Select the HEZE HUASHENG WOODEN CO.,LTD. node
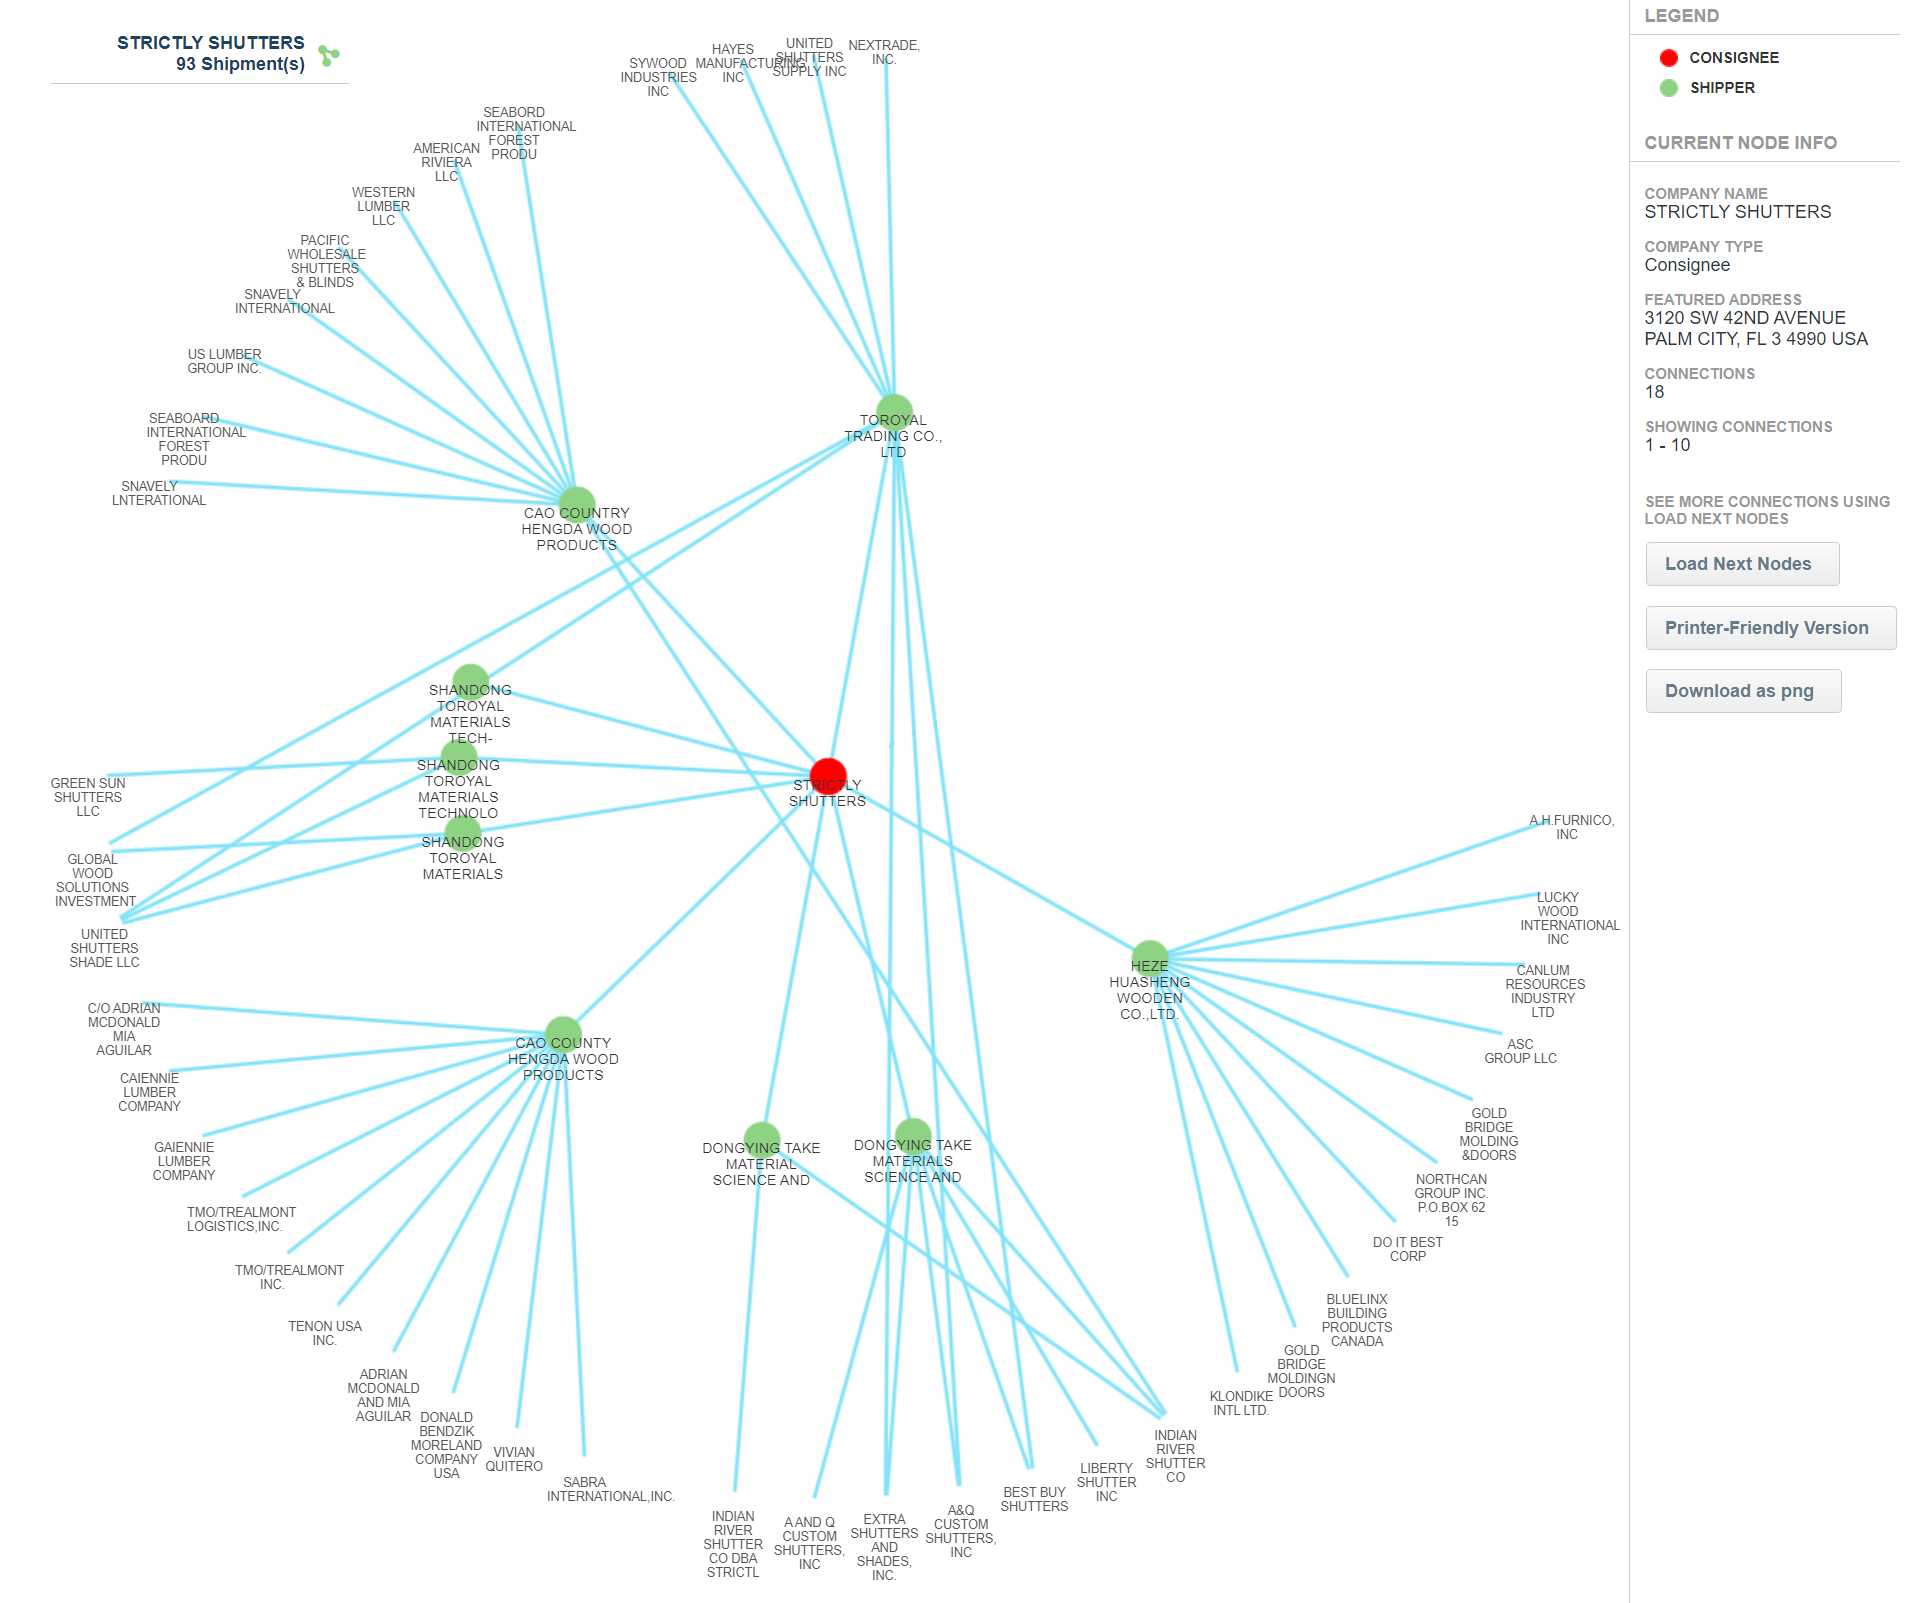 tap(1150, 959)
